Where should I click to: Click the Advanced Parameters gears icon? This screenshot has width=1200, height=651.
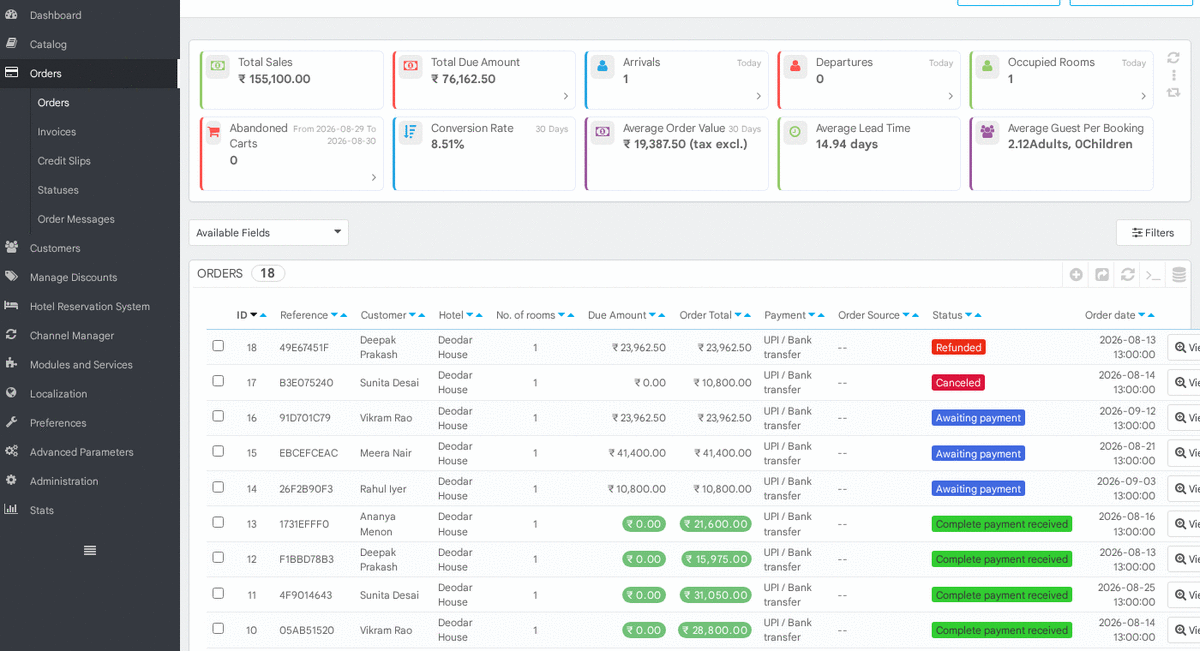11,451
